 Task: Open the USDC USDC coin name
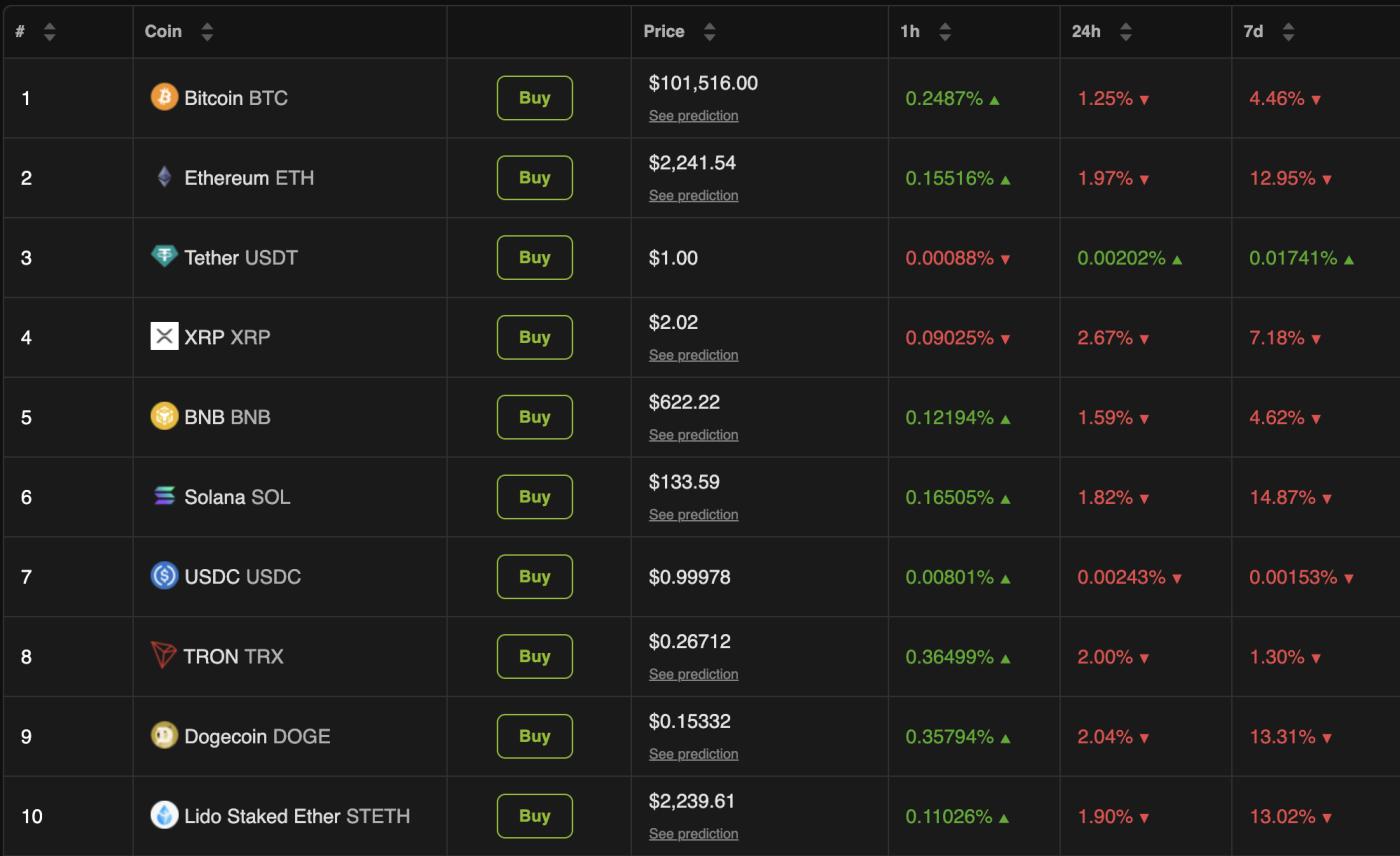click(x=242, y=577)
